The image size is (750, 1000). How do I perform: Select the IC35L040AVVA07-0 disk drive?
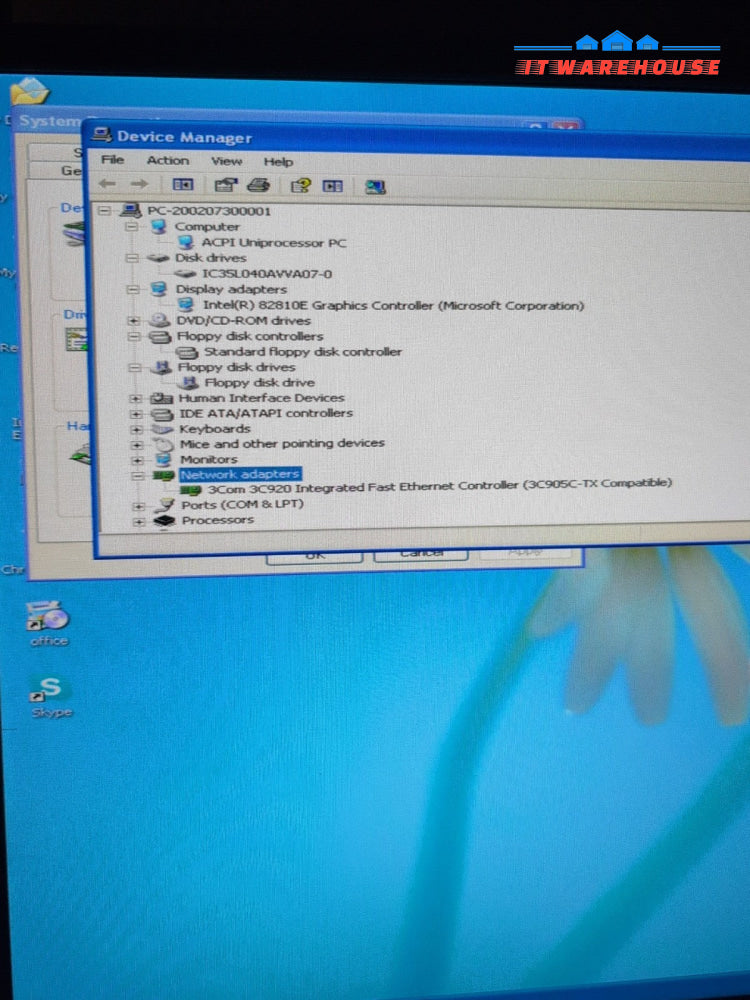267,274
